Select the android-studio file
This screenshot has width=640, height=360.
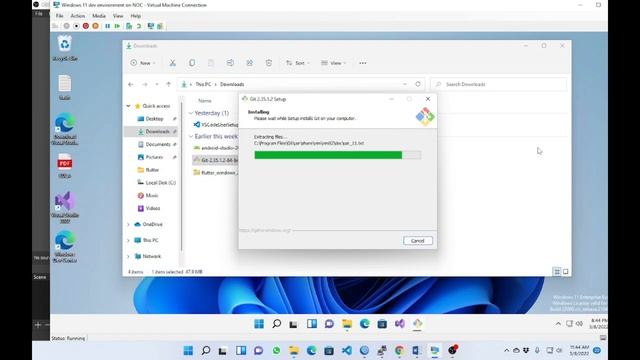tap(216, 148)
